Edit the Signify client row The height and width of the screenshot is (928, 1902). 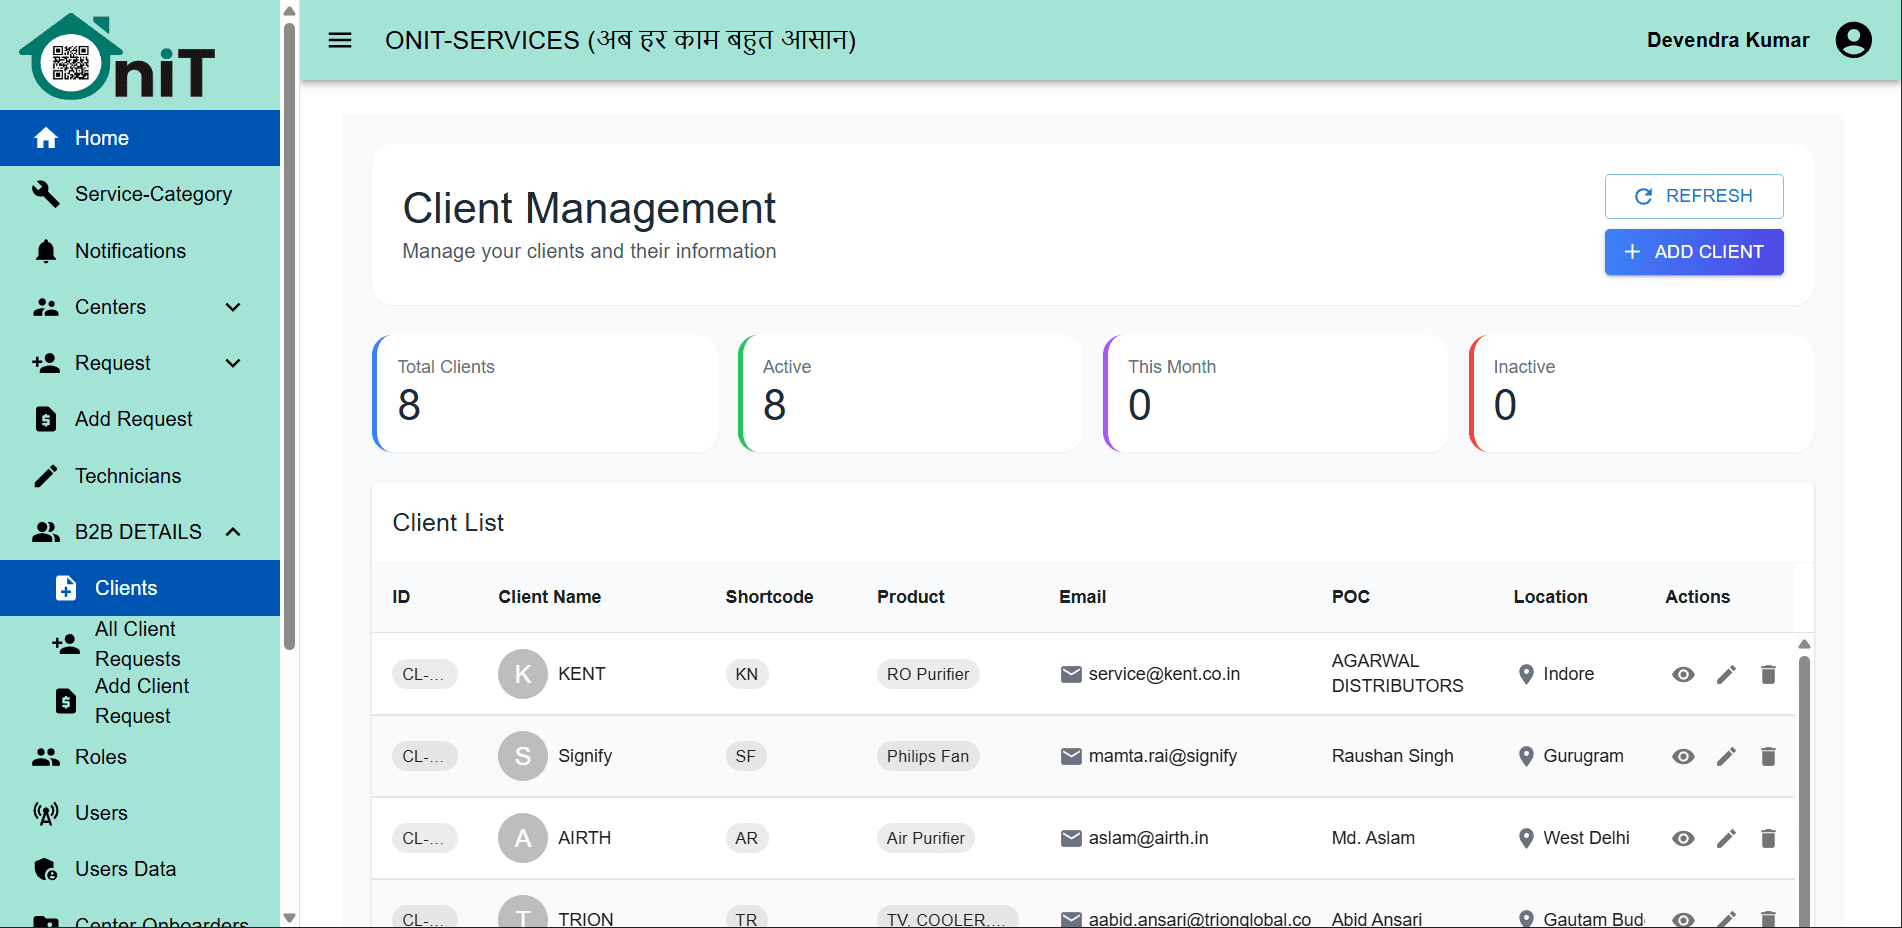click(1726, 756)
